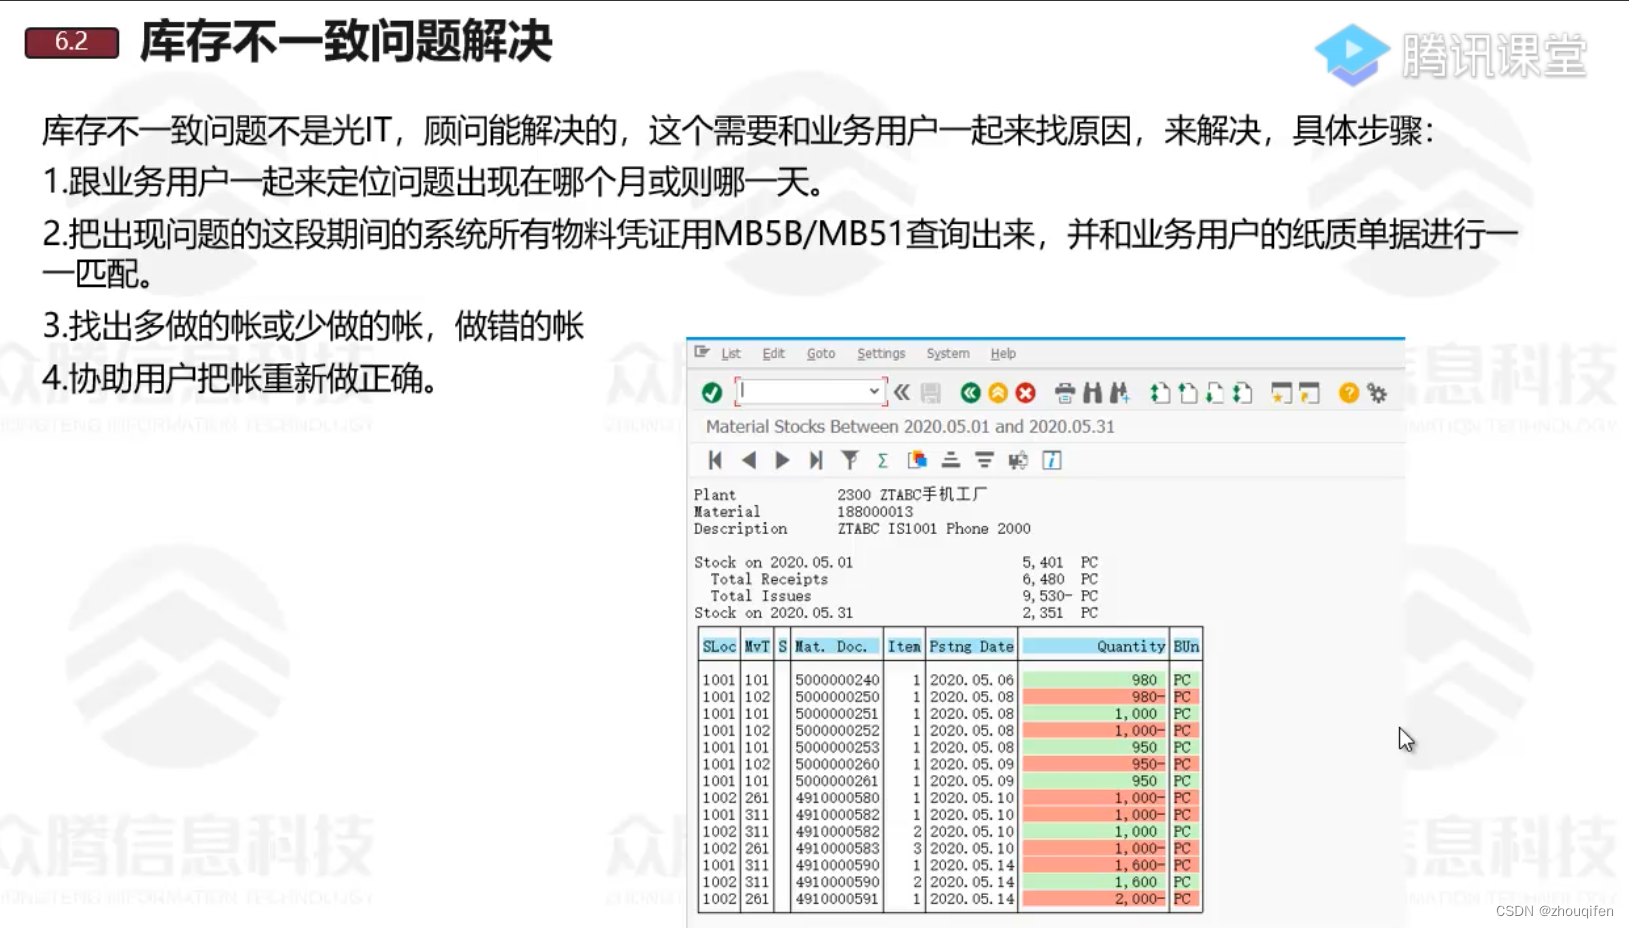Click the Pstng Date column header
Screen dimensions: 1629x928
(972, 647)
